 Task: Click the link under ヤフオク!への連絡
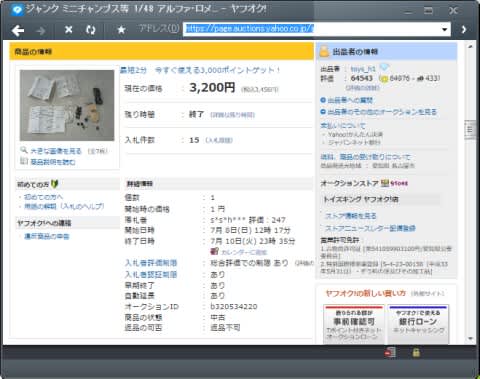pos(47,236)
